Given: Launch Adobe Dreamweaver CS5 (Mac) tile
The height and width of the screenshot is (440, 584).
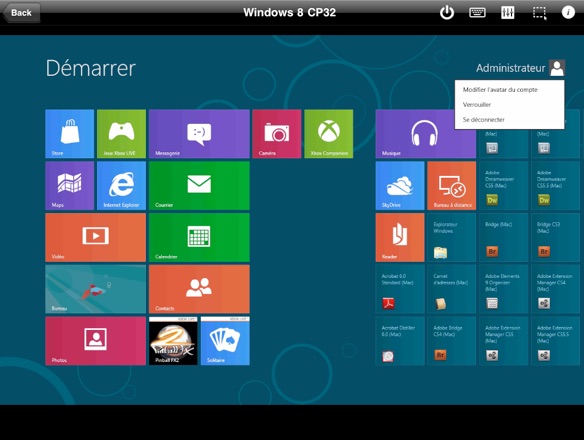Looking at the screenshot, I should (x=504, y=186).
